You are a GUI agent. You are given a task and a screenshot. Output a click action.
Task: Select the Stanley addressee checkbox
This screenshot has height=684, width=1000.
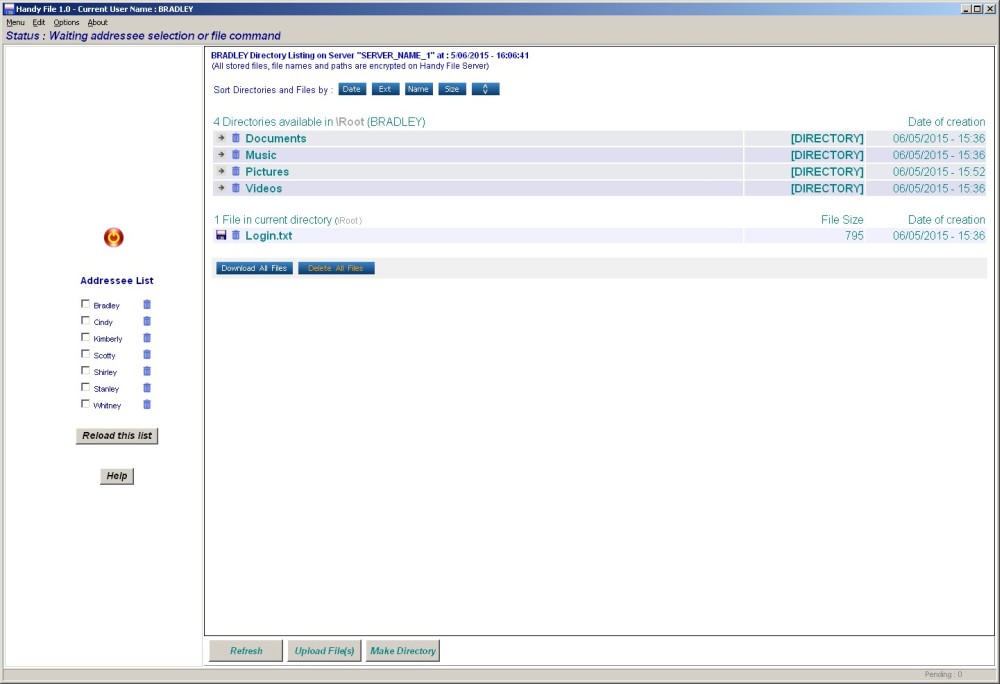85,387
